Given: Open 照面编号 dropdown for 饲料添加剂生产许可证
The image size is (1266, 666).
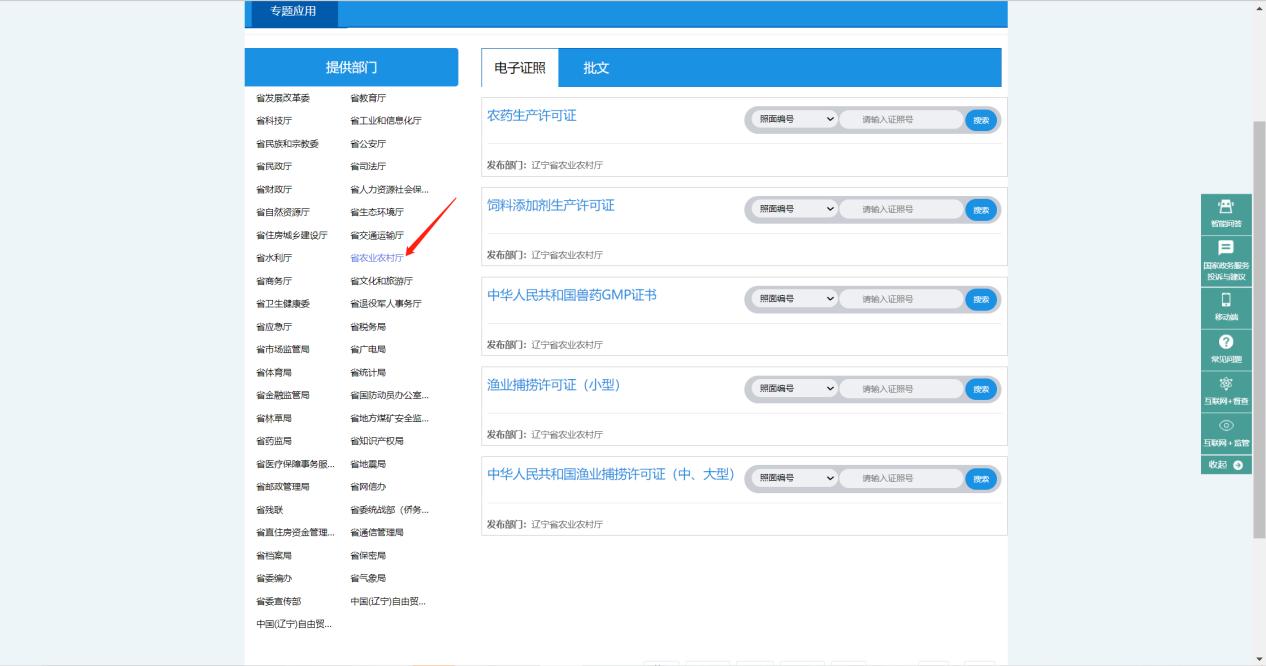Looking at the screenshot, I should [795, 210].
